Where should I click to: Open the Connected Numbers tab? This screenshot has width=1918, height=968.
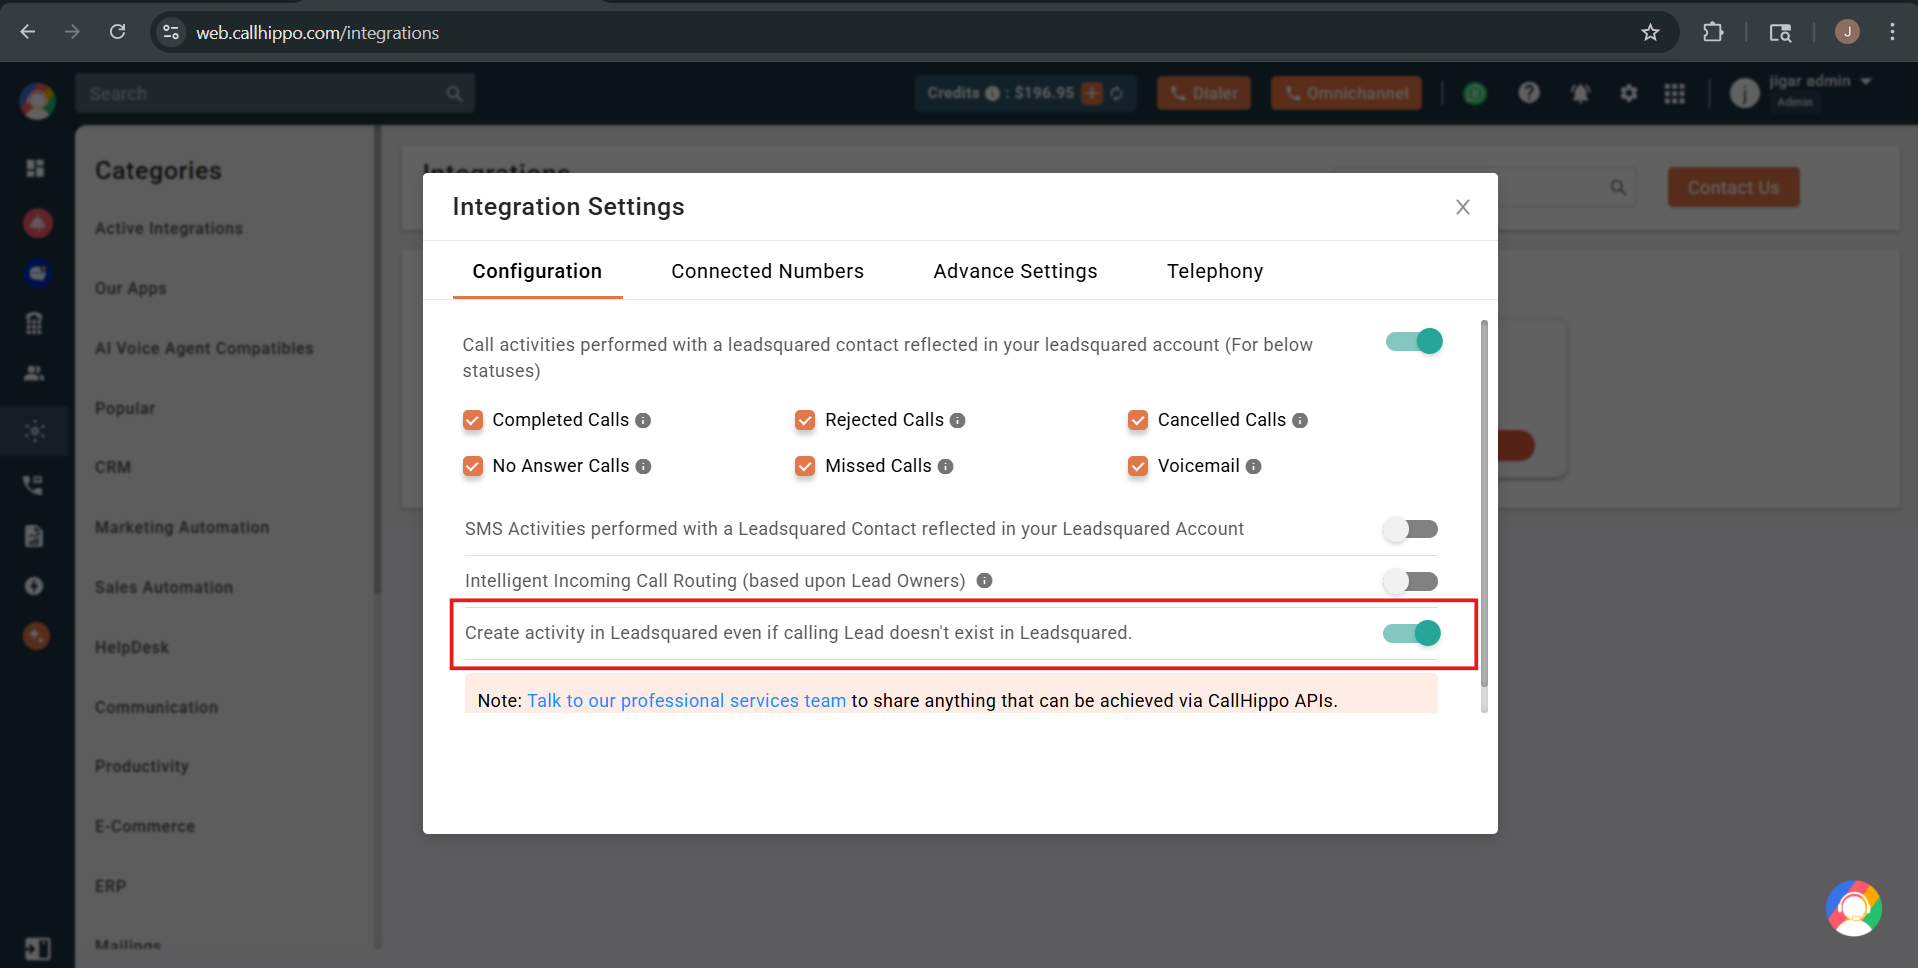(x=767, y=271)
